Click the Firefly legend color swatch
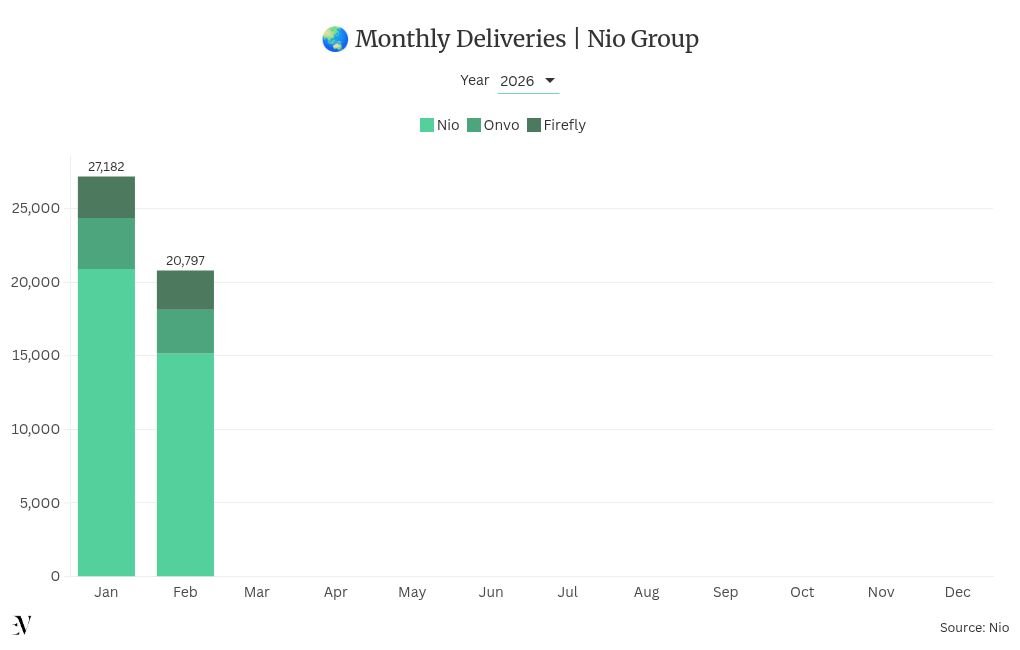Viewport: 1020px width, 650px height. pyautogui.click(x=534, y=125)
